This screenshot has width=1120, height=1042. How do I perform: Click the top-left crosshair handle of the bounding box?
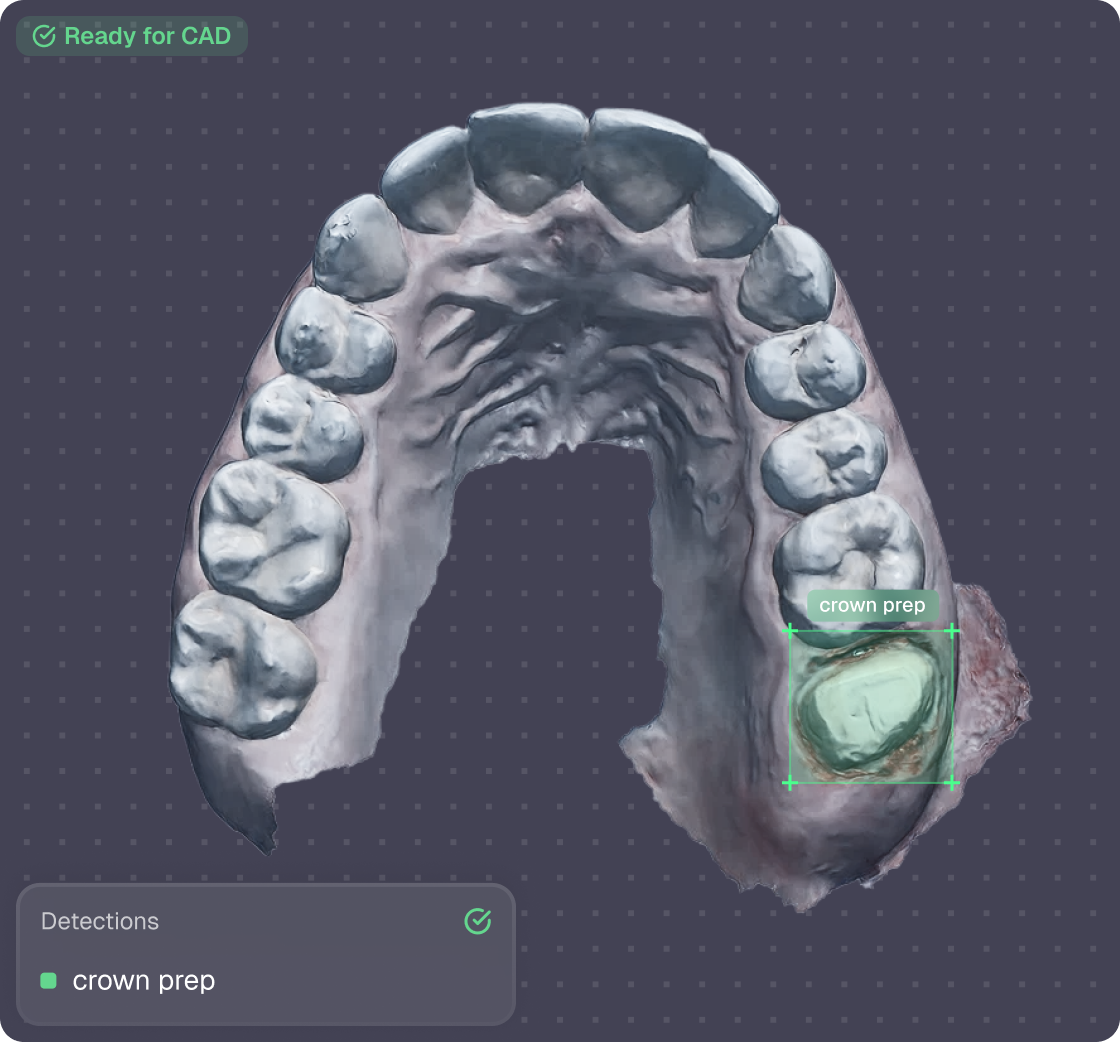click(791, 630)
